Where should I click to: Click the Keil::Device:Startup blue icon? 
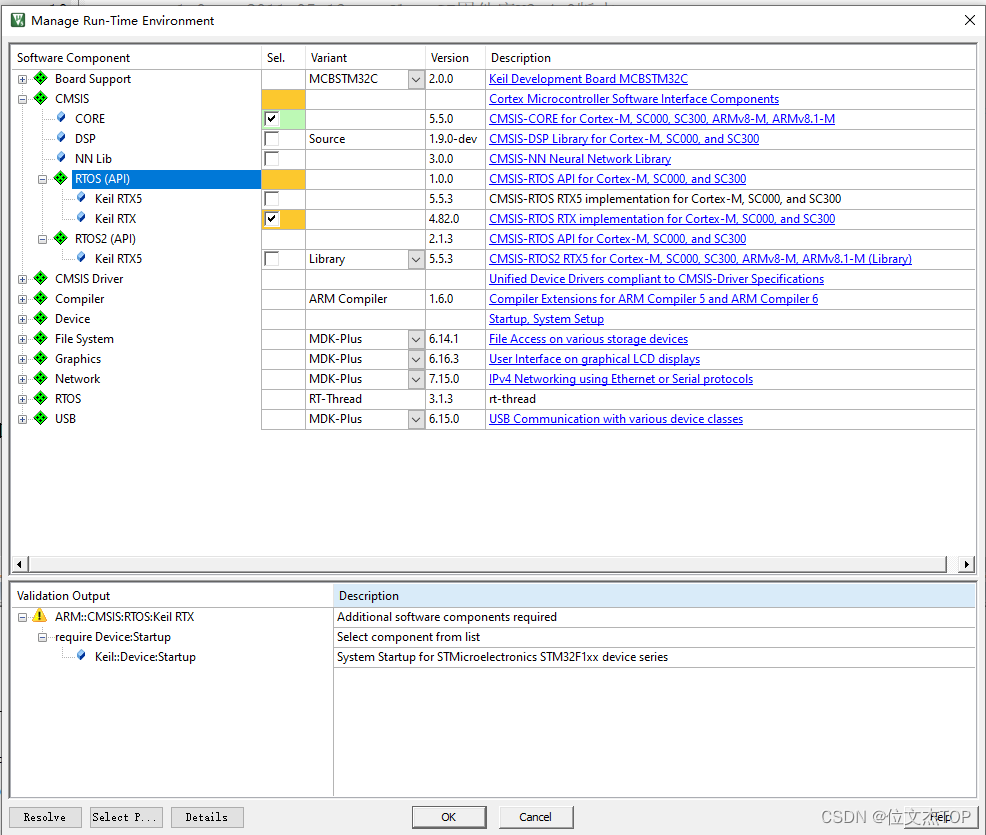(x=81, y=656)
